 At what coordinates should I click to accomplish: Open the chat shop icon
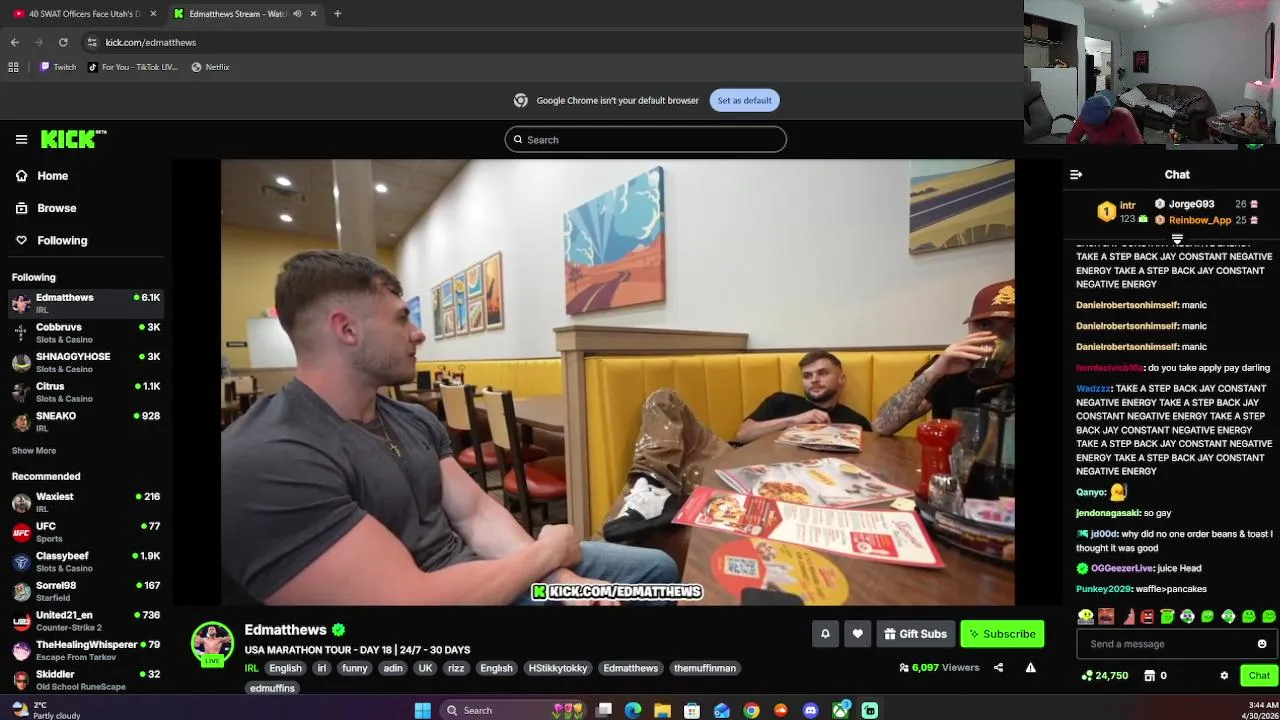1150,676
